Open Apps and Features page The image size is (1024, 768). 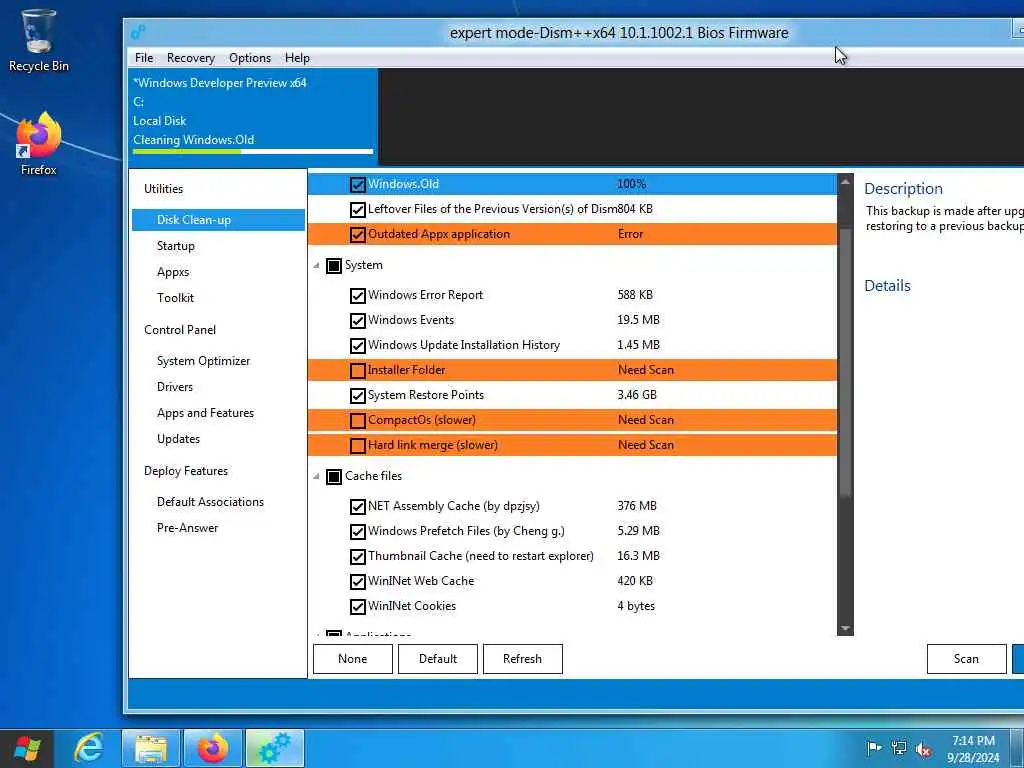205,413
